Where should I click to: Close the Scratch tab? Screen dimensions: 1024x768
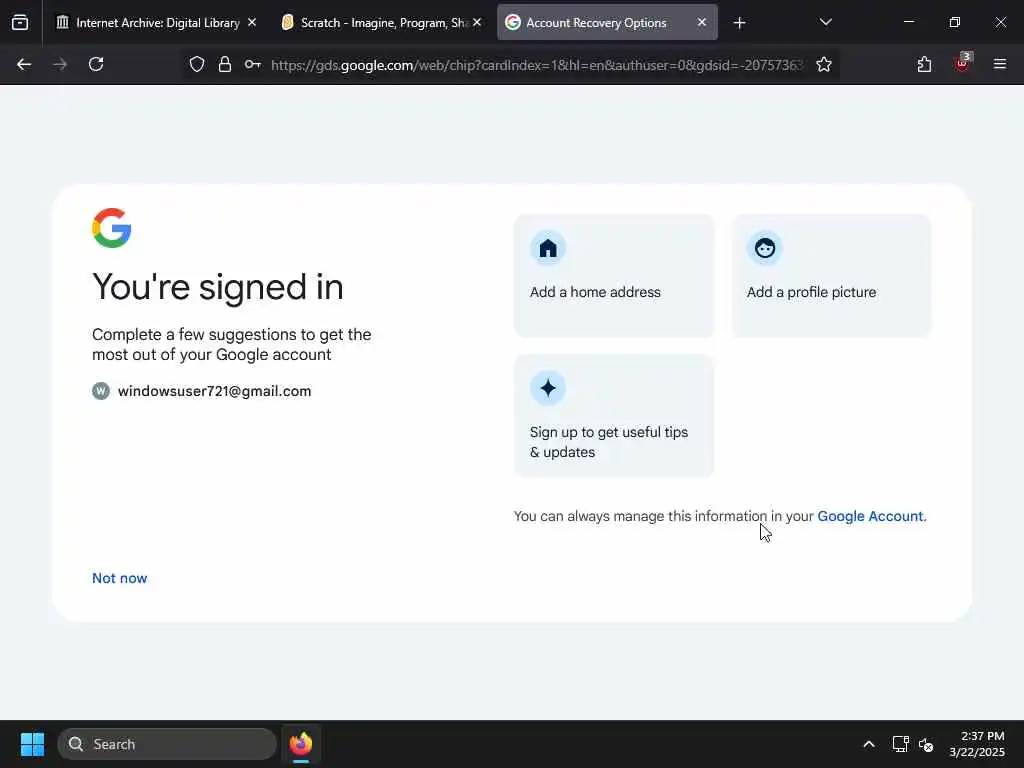pyautogui.click(x=477, y=22)
